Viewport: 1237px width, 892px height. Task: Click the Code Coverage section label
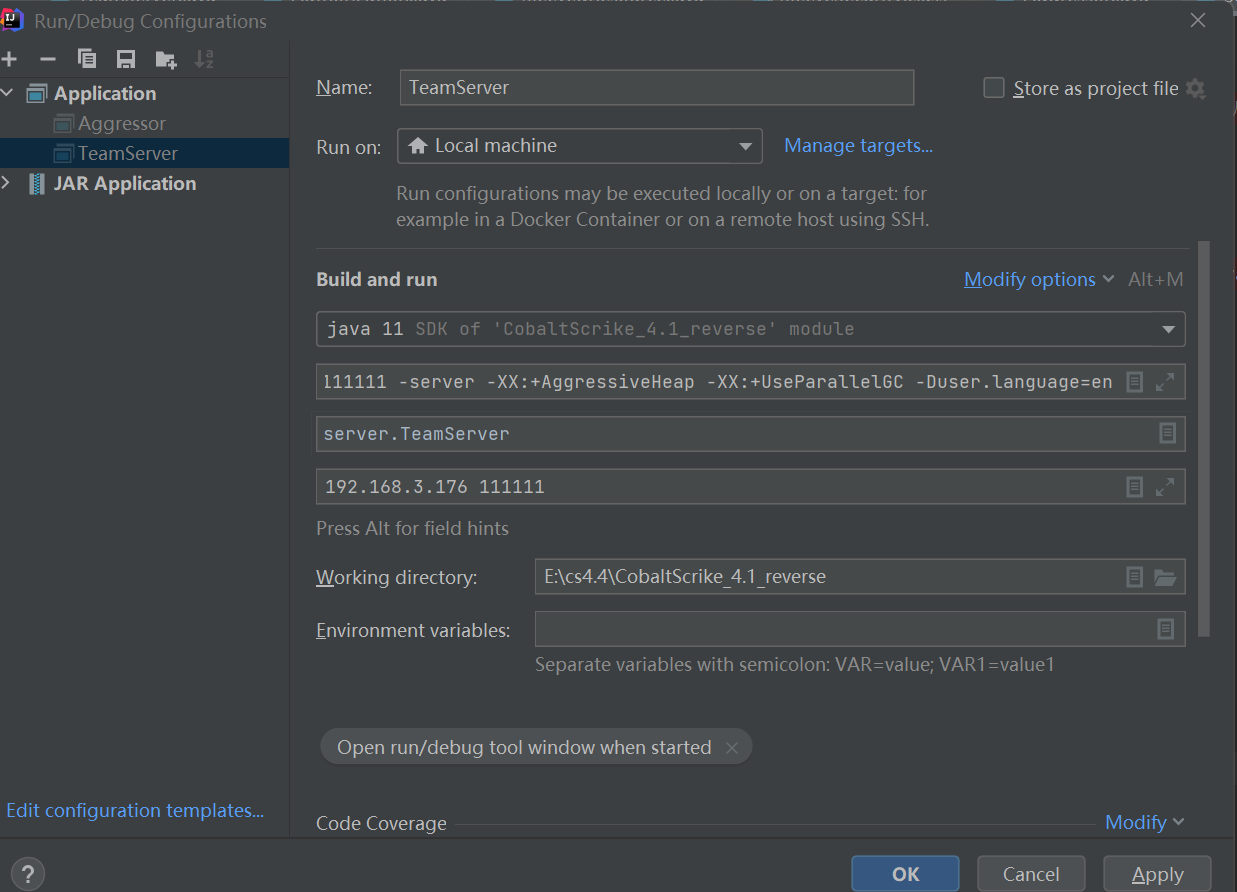(381, 823)
